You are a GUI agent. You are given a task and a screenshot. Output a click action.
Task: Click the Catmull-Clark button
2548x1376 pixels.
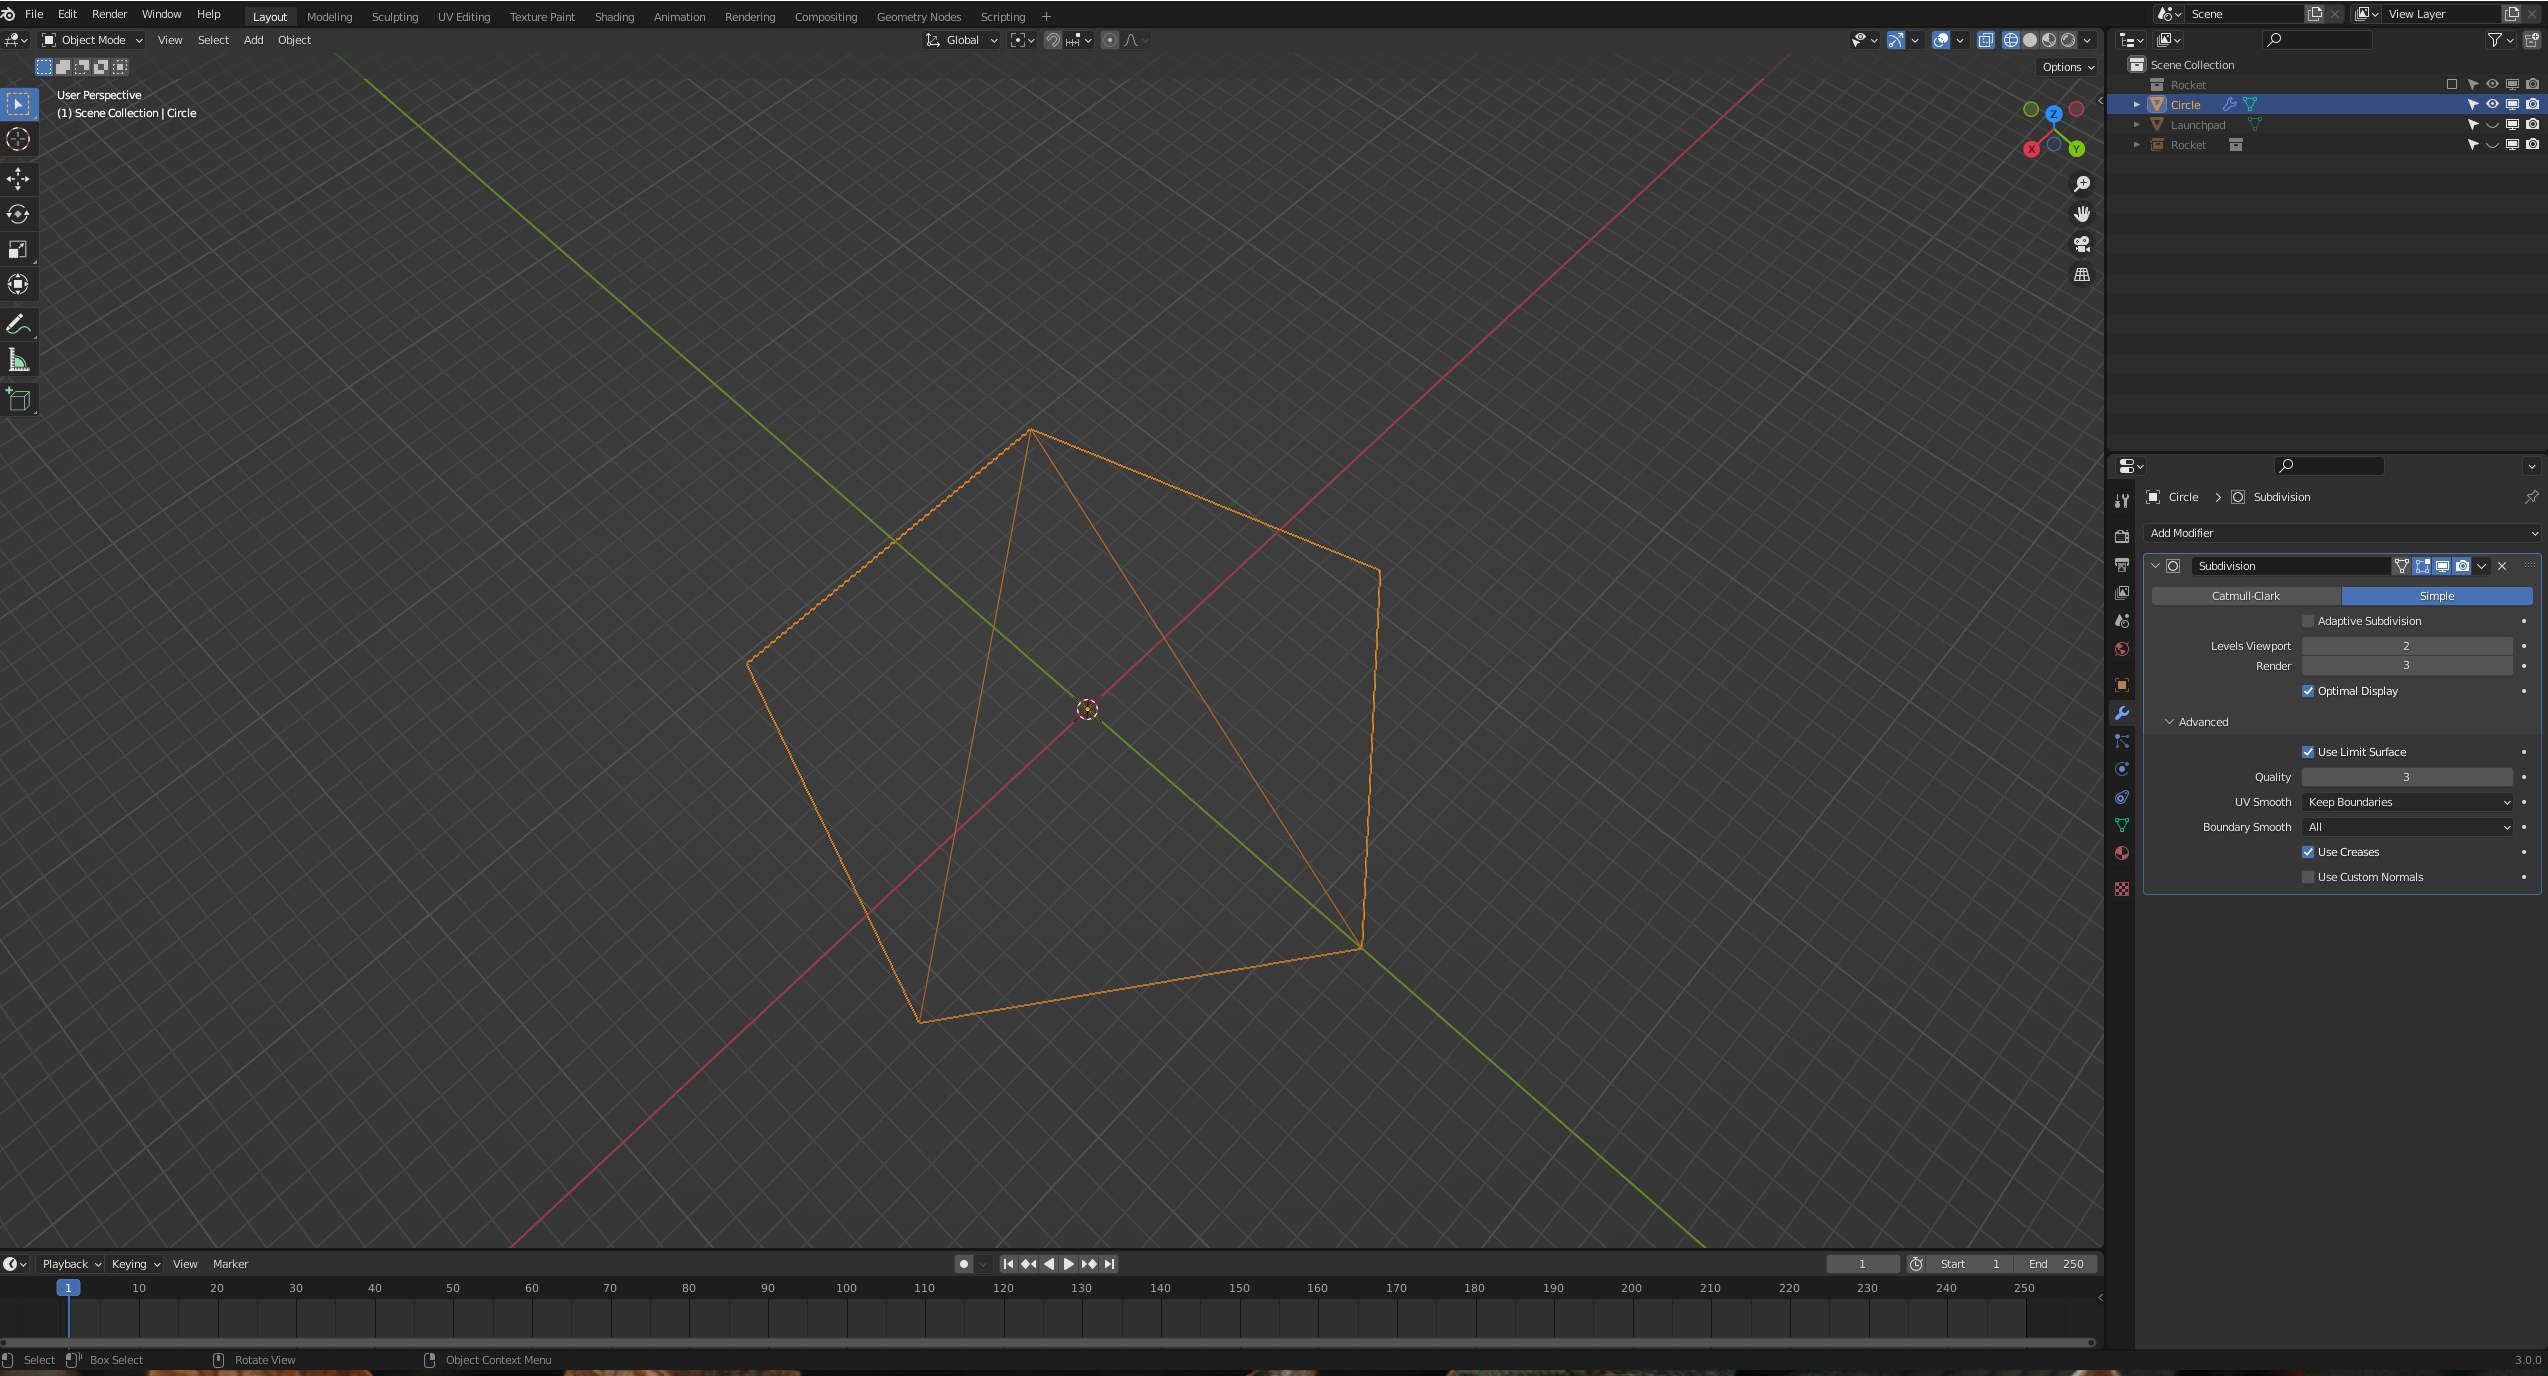[2245, 596]
